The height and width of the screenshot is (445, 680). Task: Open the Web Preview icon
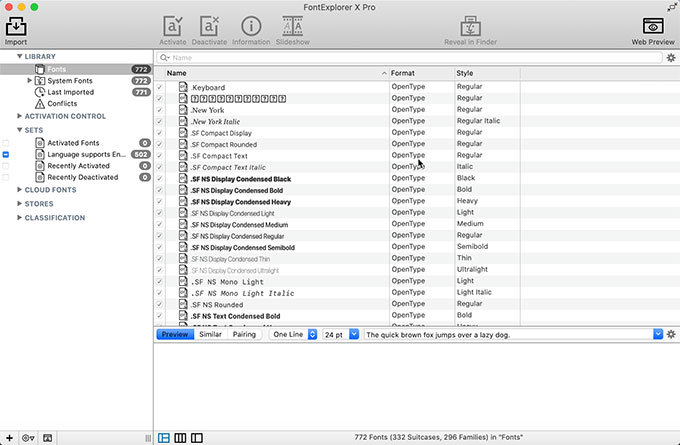click(653, 26)
